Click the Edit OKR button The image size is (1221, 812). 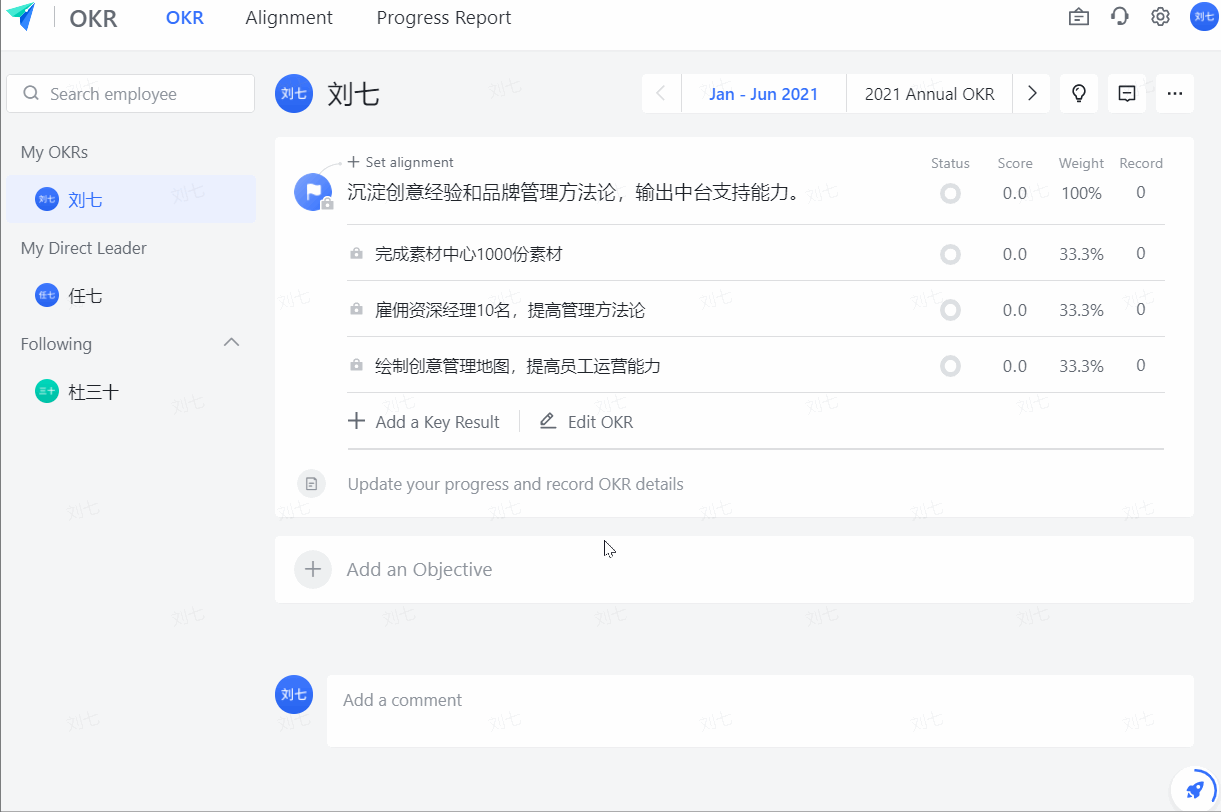[586, 421]
